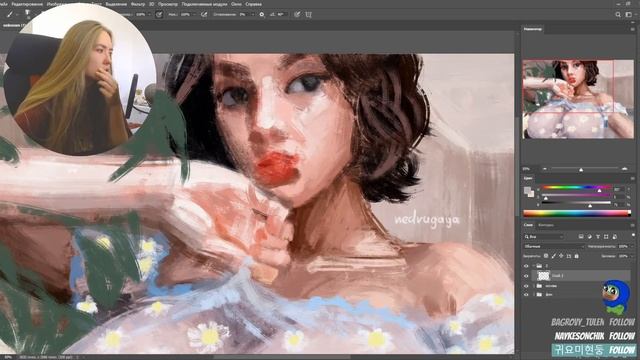Viewport: 640px width, 360px height.
Task: Lock all padlock icon
Action: point(577,256)
